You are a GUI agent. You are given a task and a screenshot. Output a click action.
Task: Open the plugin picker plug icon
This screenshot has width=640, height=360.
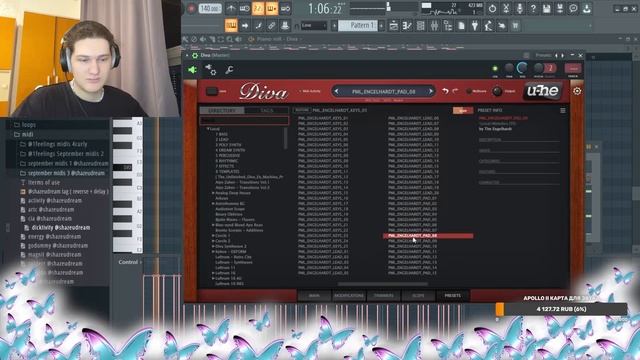(475, 26)
